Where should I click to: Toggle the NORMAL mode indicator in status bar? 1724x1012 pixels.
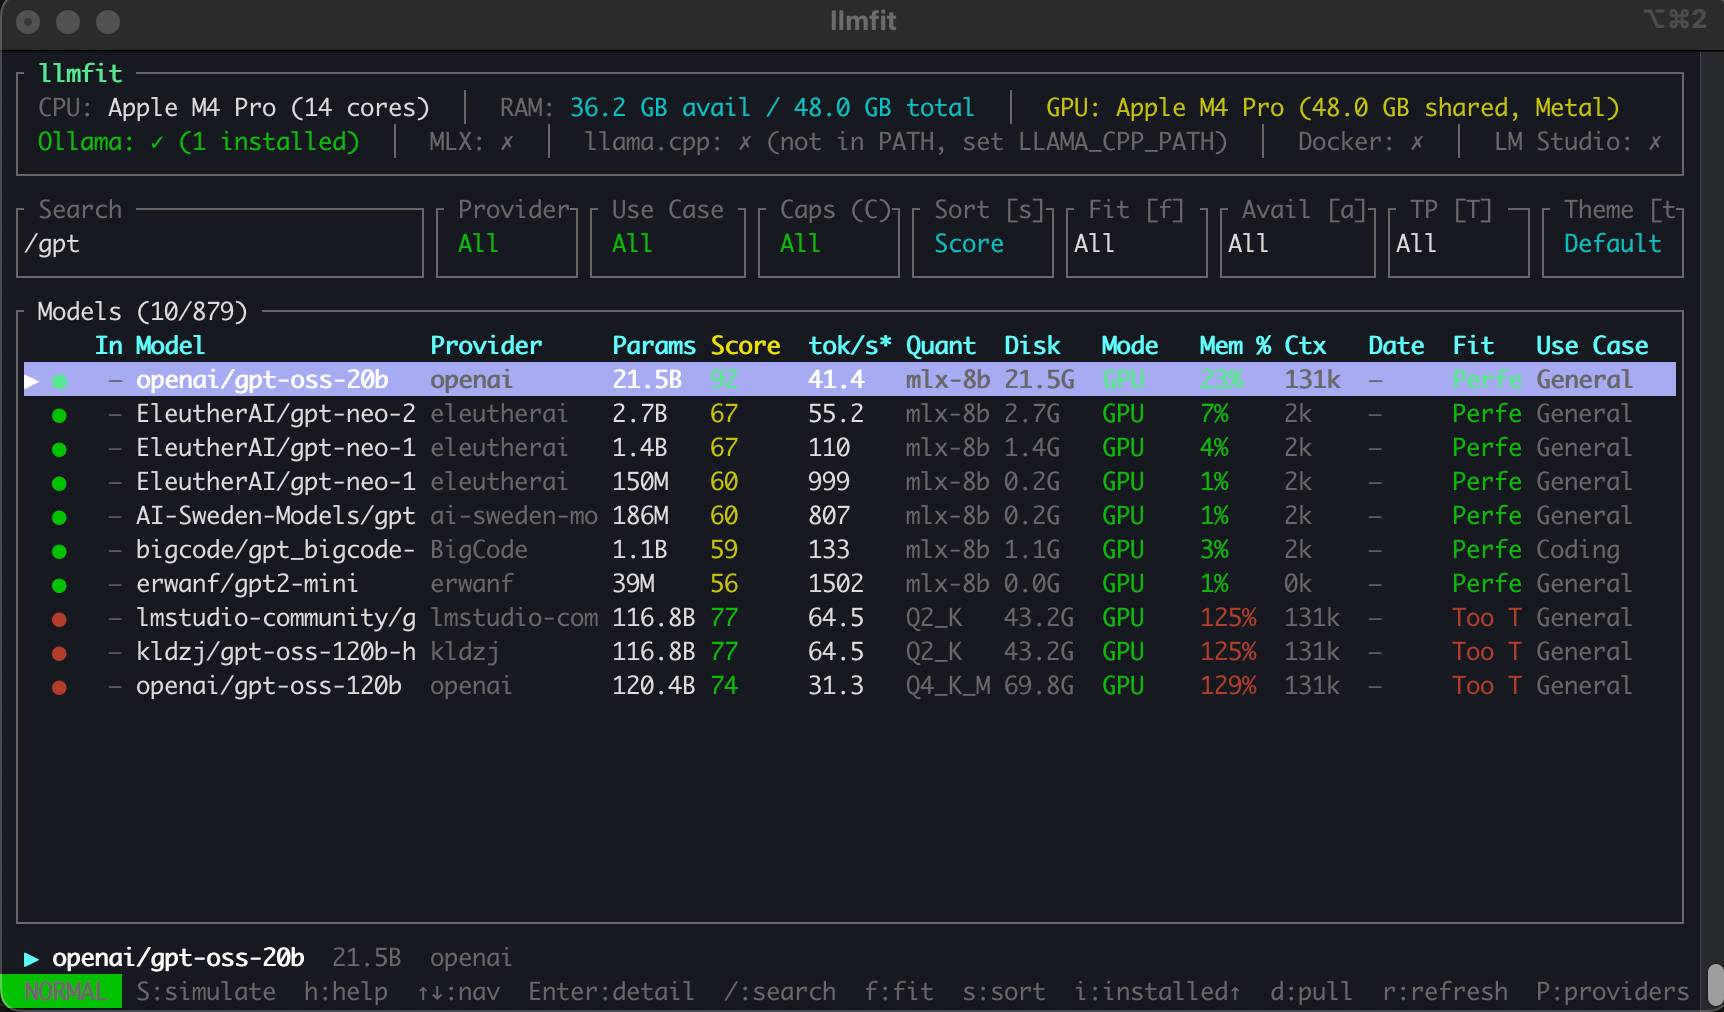point(62,991)
